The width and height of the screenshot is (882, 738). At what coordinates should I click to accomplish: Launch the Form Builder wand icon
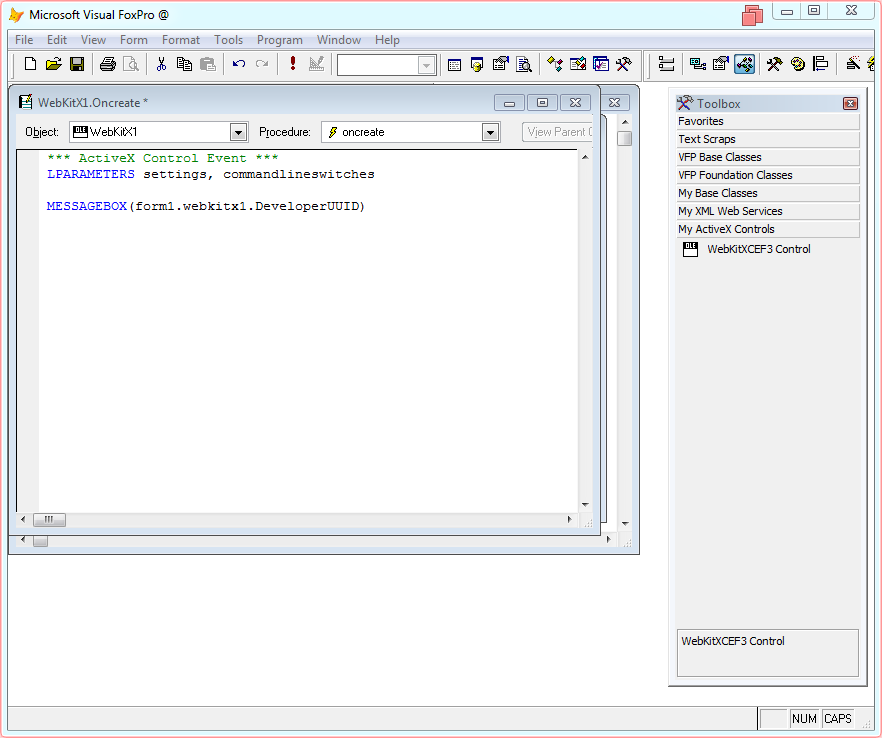click(853, 64)
